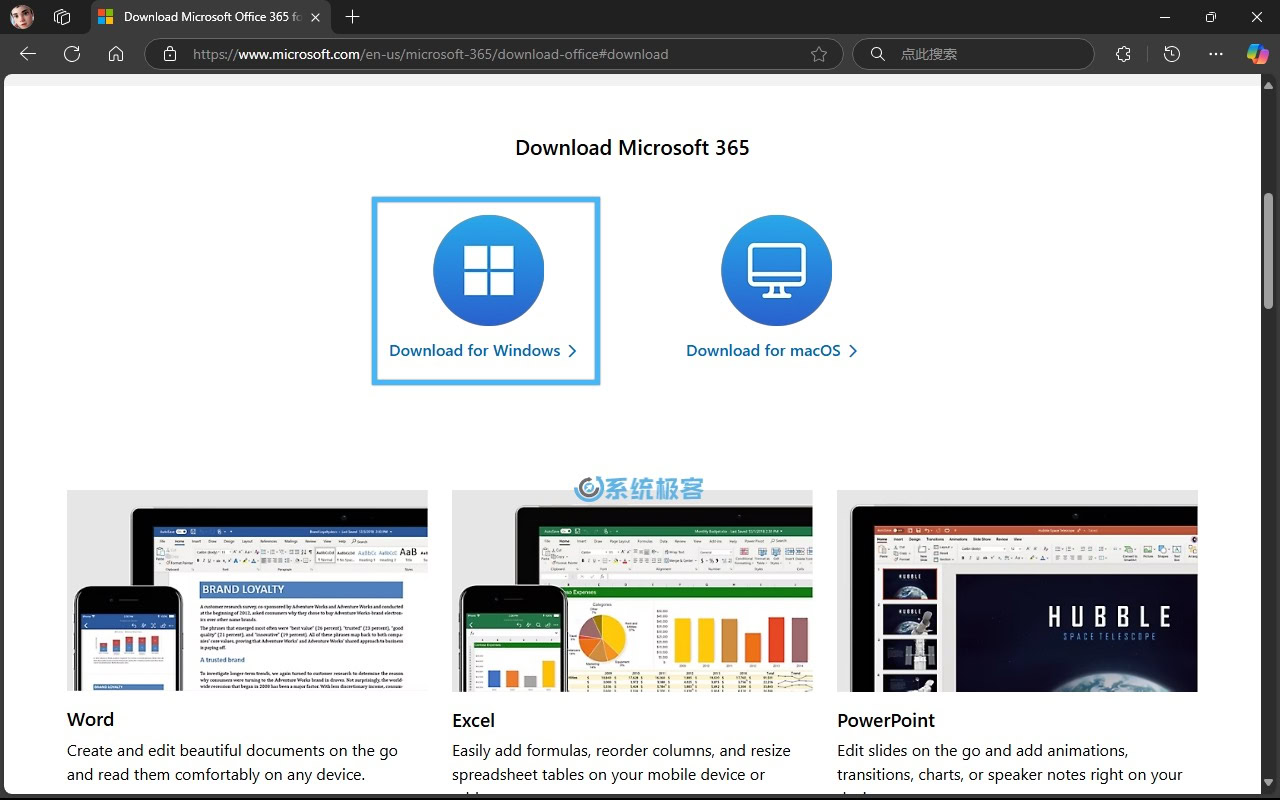Follow the Download for macOS link
Screen dimensions: 1280x800
[x=763, y=351]
